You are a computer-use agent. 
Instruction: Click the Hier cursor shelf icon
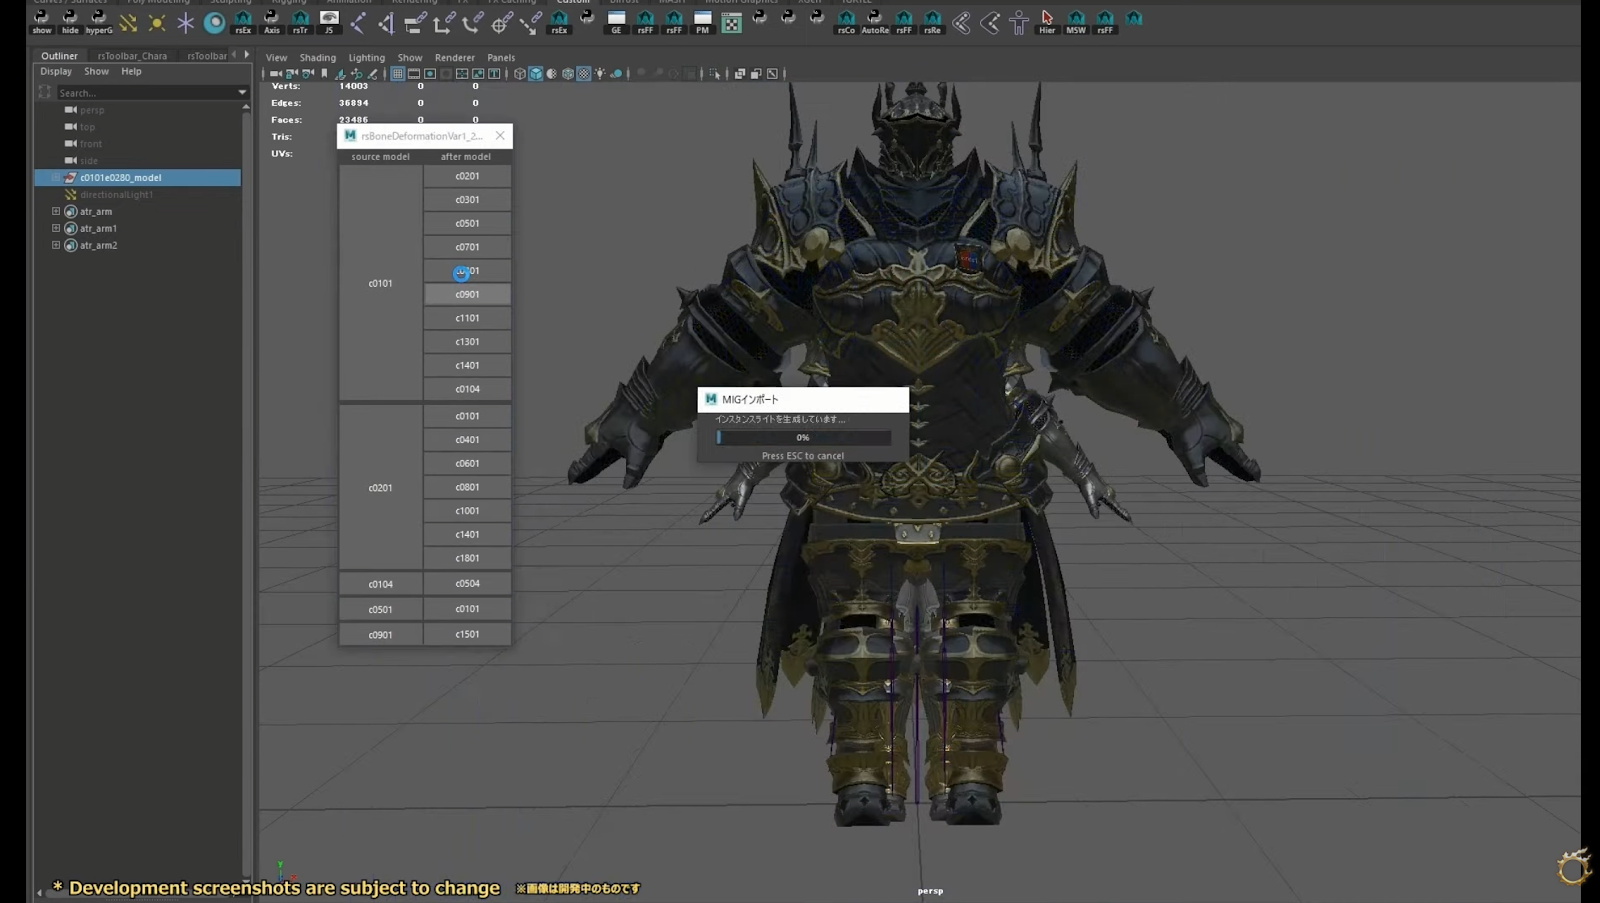pyautogui.click(x=1047, y=22)
